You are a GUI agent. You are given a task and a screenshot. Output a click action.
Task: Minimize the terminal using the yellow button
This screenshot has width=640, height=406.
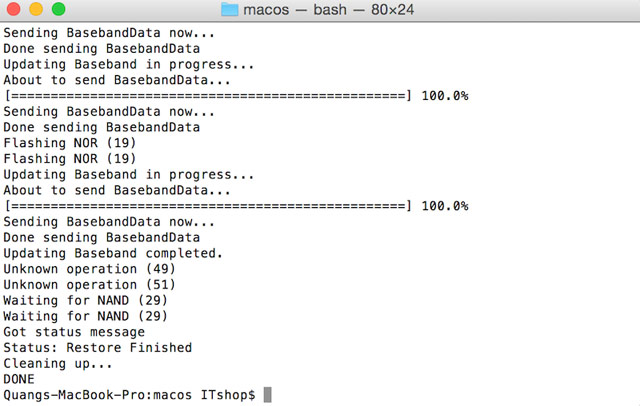tap(36, 10)
